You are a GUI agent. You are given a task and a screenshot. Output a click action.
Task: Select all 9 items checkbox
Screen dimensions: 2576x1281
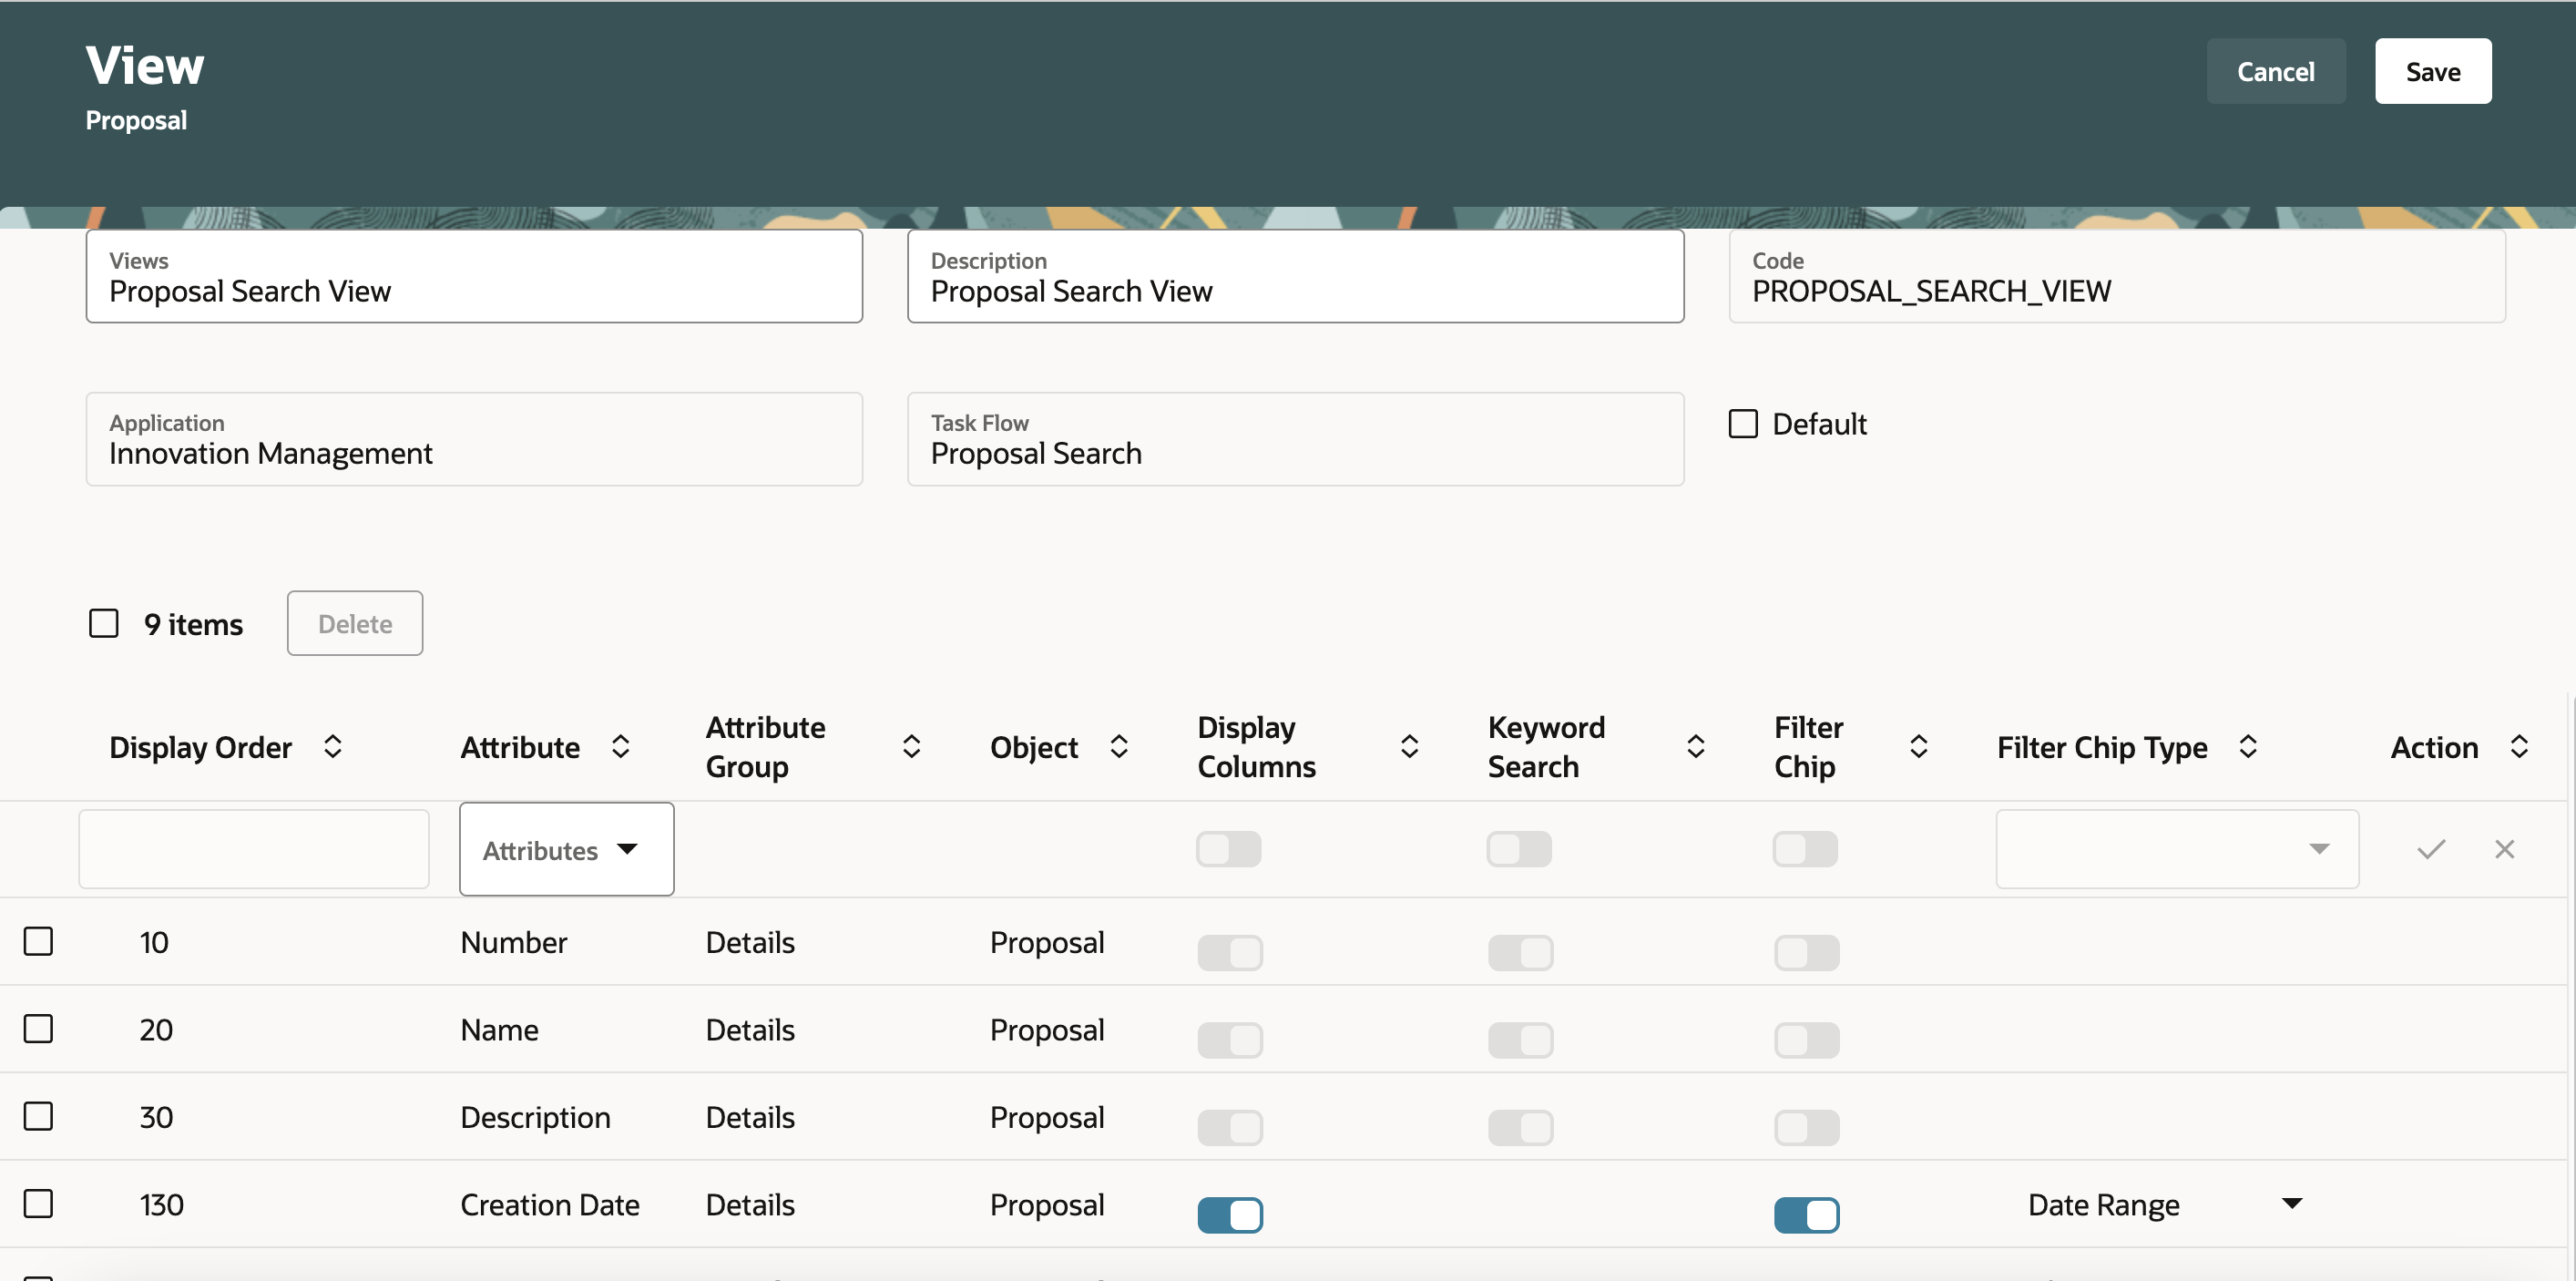click(x=104, y=624)
